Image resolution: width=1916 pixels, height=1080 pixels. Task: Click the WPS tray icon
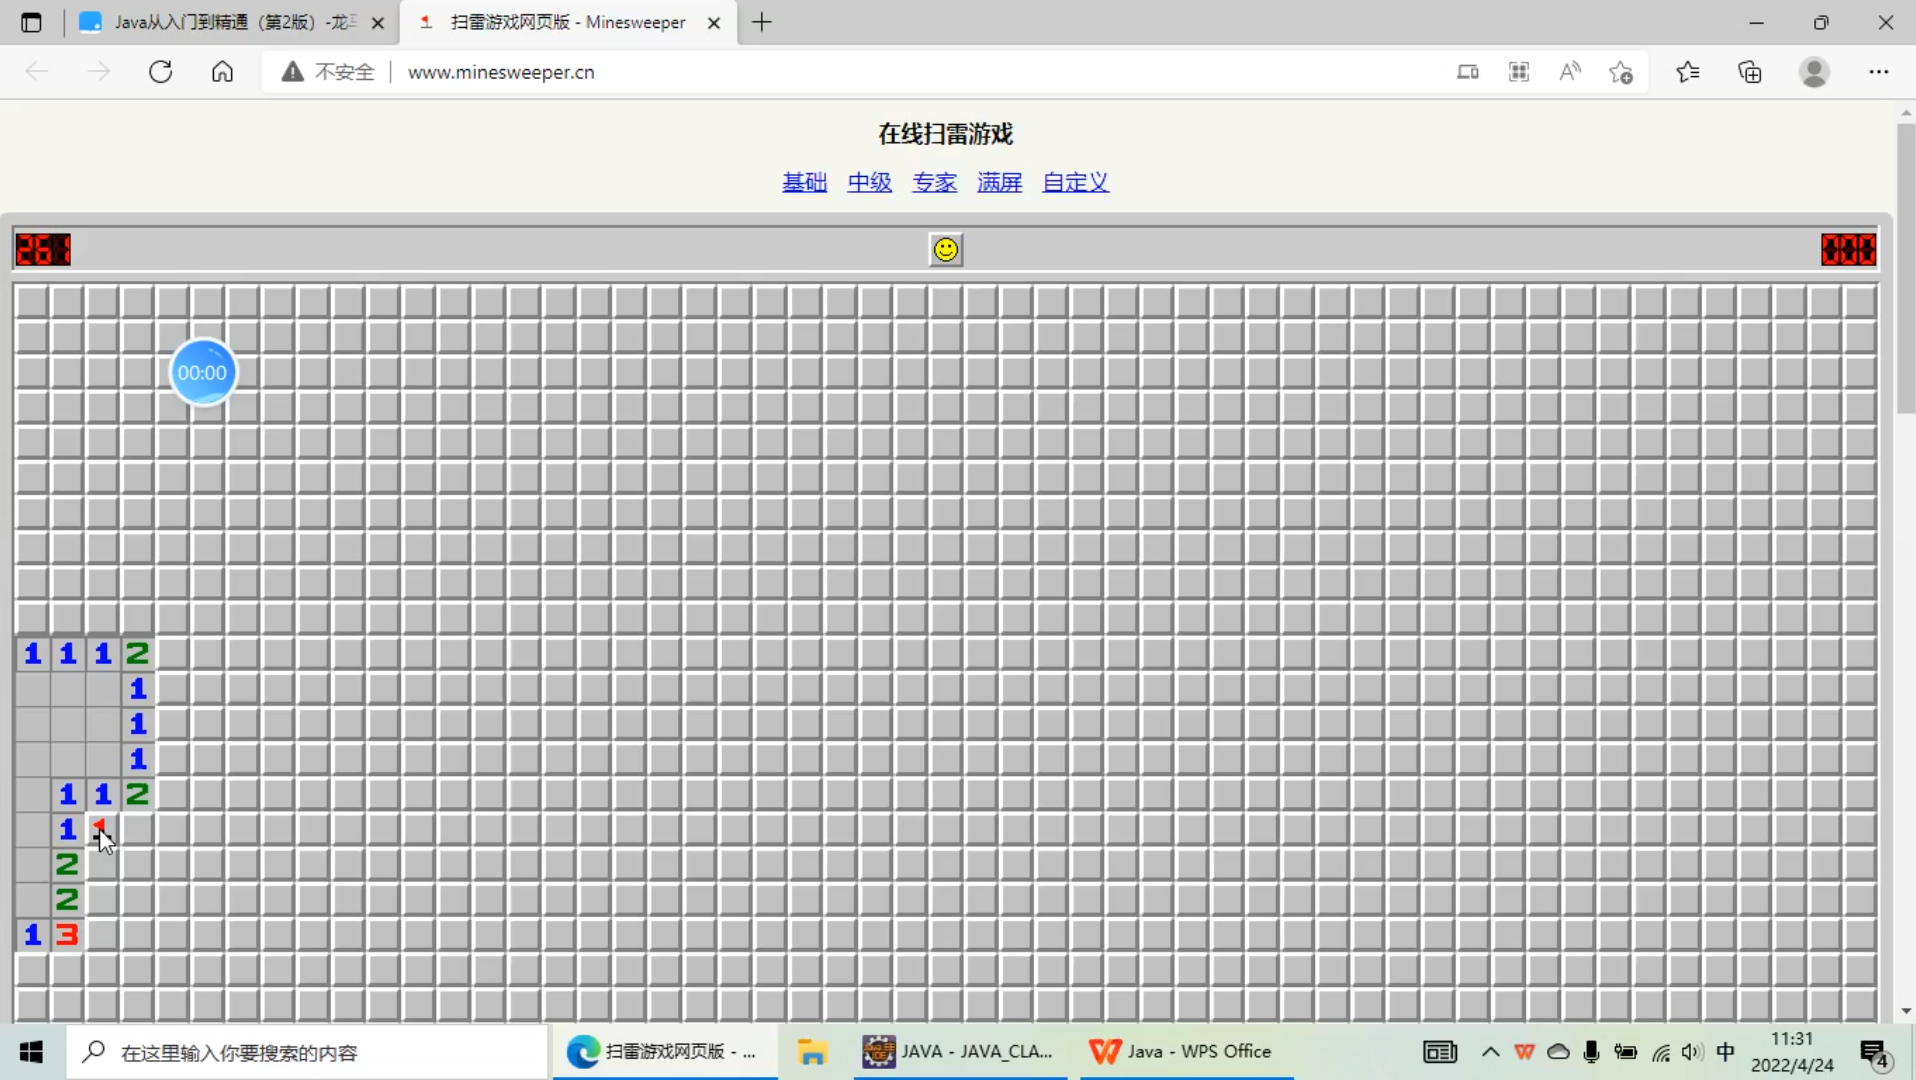(x=1524, y=1052)
